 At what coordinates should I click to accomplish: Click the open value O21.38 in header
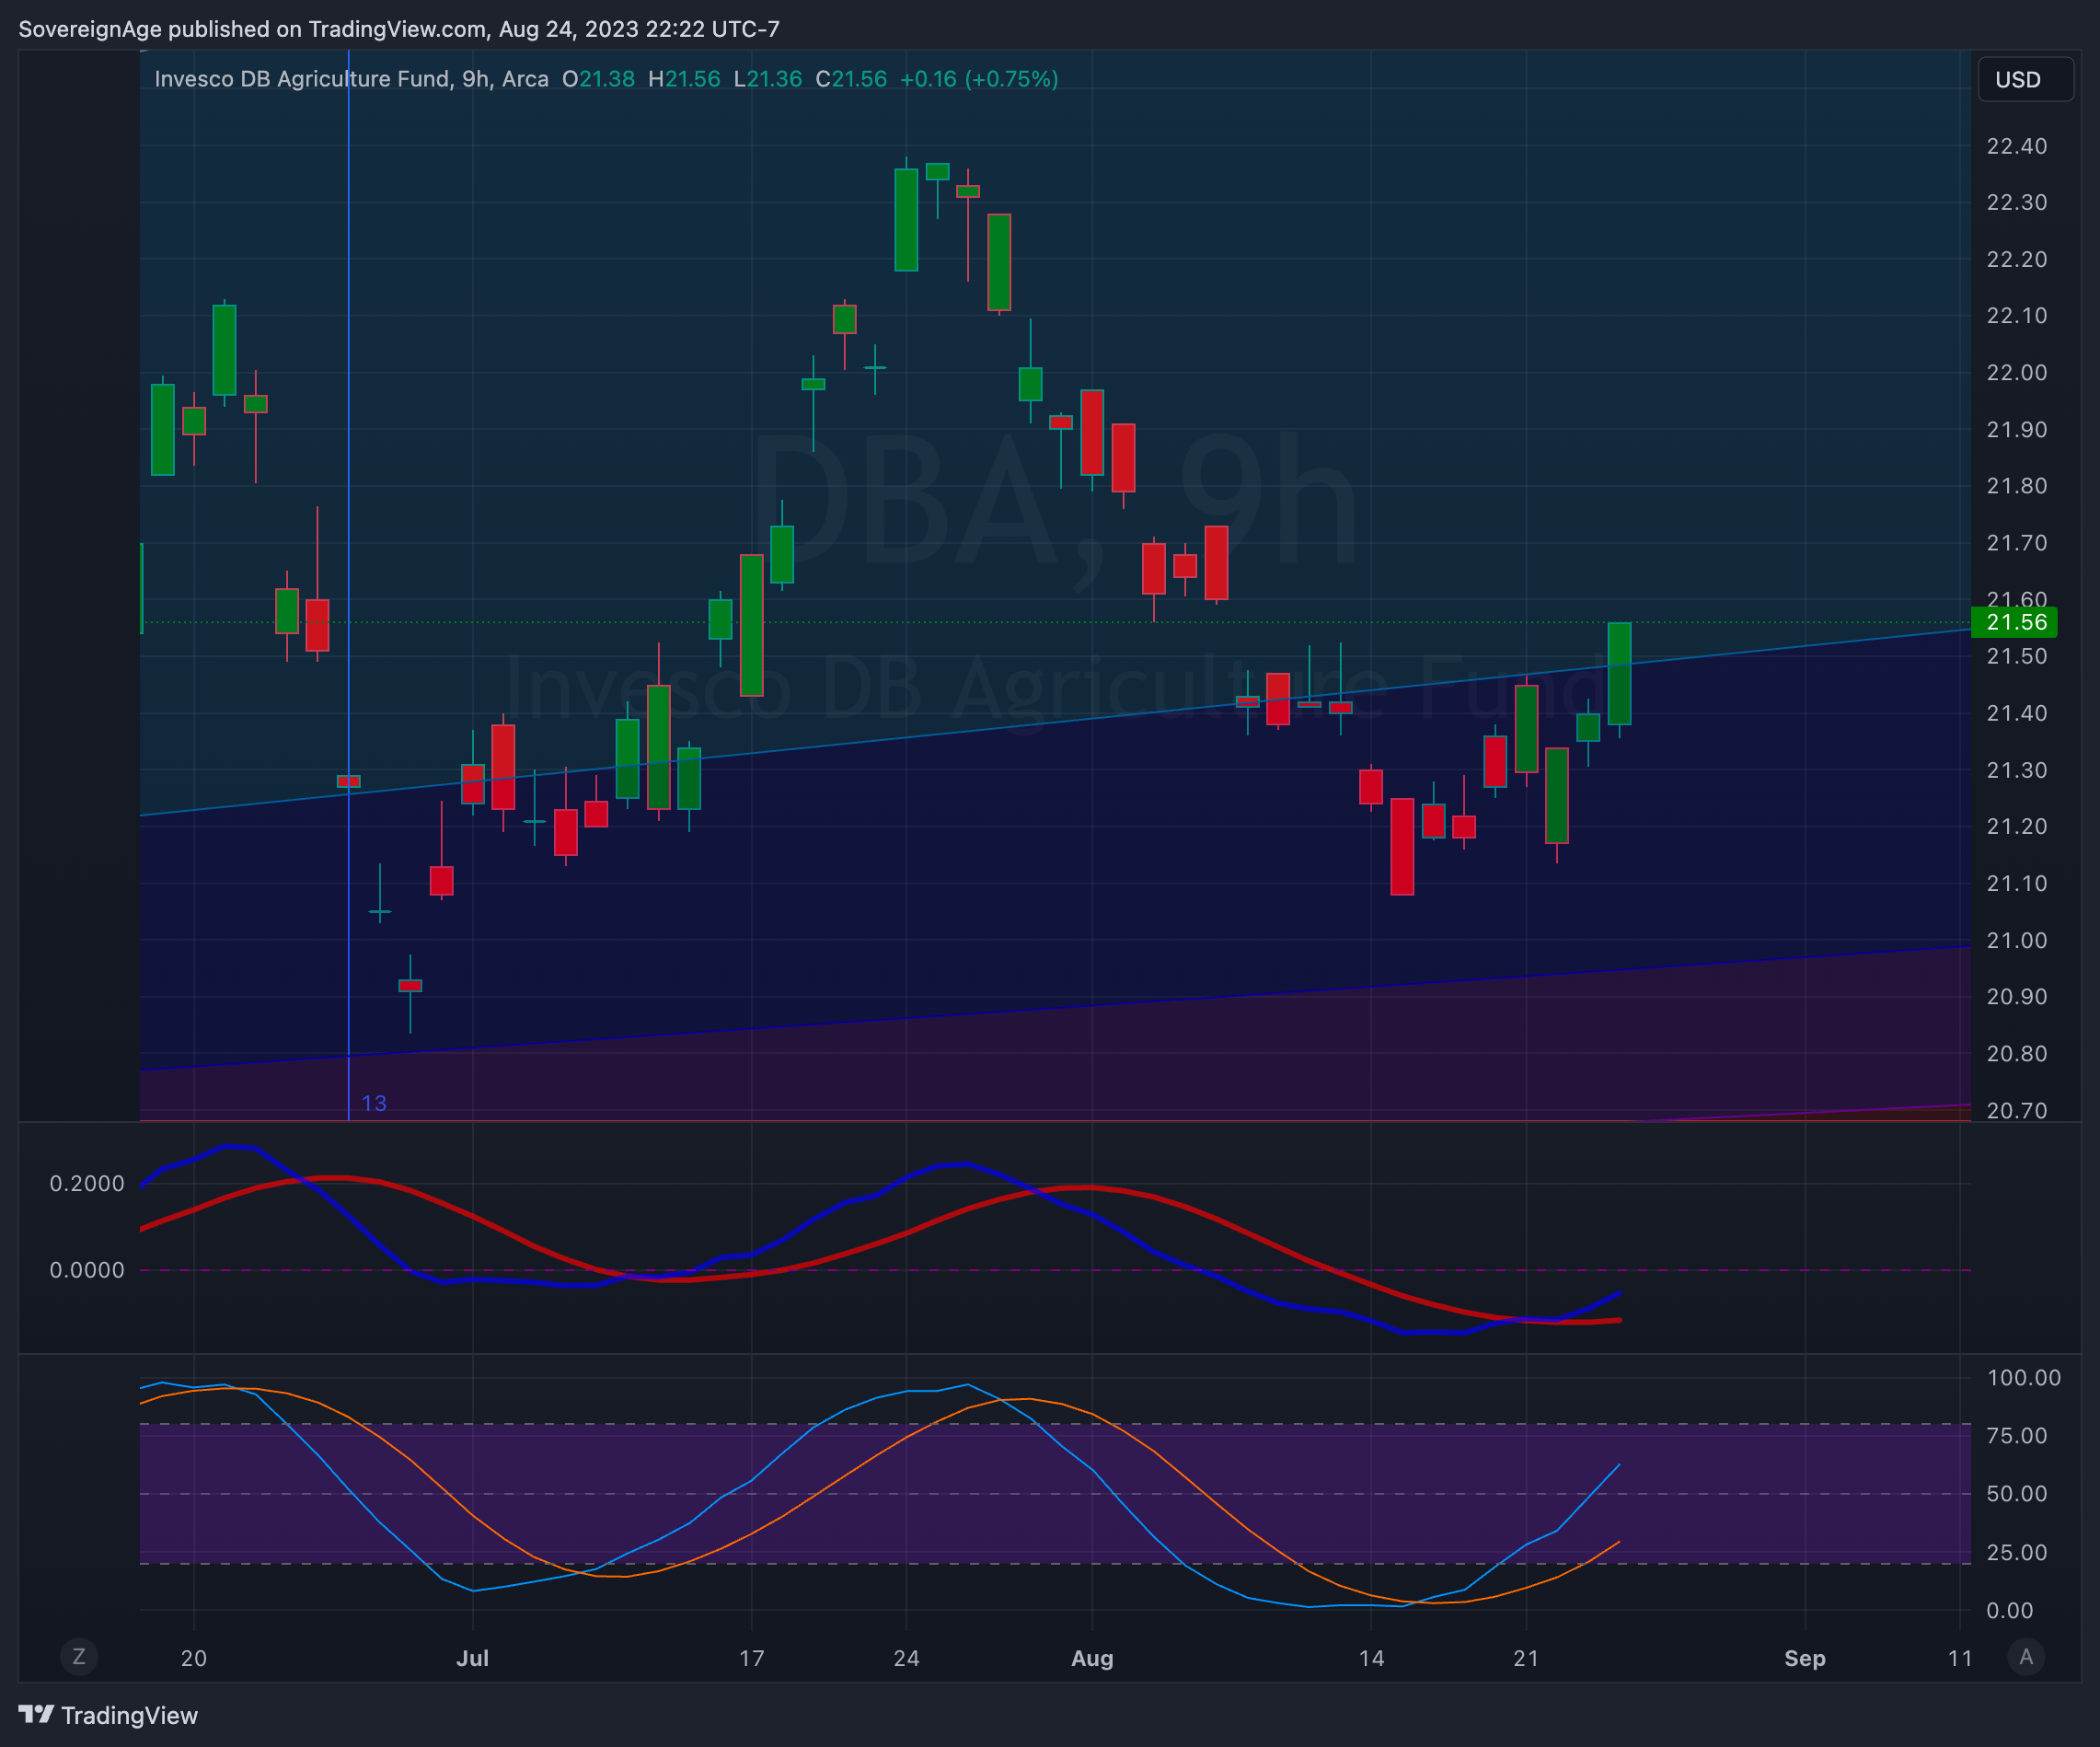[598, 79]
